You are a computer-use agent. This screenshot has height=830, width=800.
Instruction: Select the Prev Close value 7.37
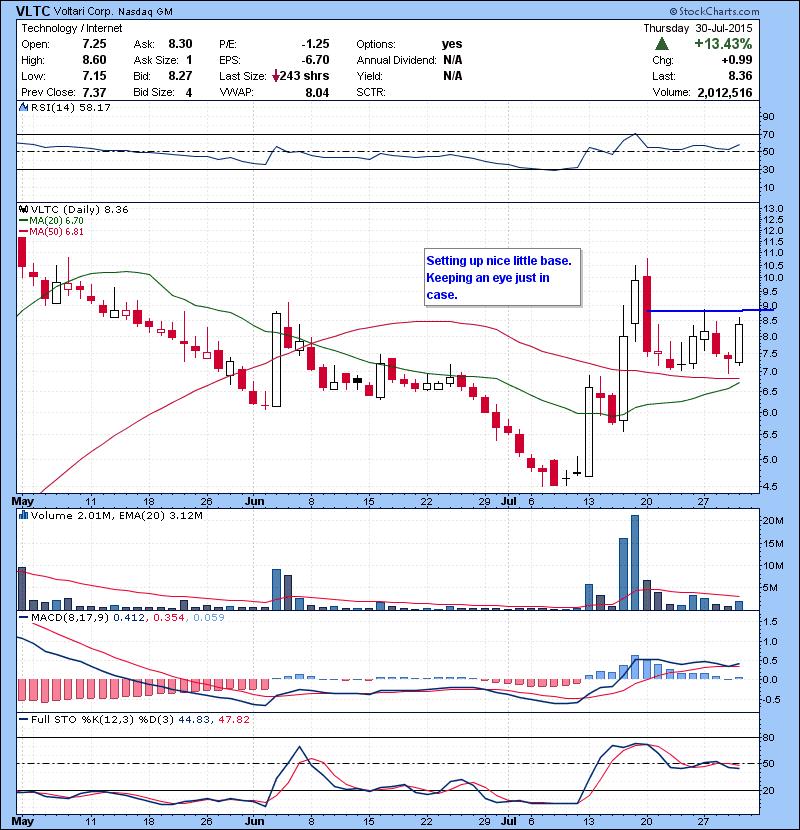click(x=94, y=92)
